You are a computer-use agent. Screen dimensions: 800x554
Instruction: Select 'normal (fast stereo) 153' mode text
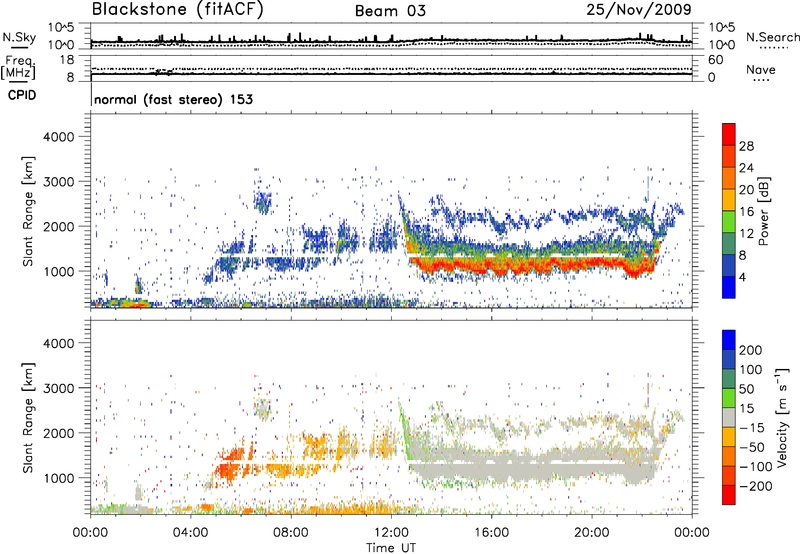point(173,99)
